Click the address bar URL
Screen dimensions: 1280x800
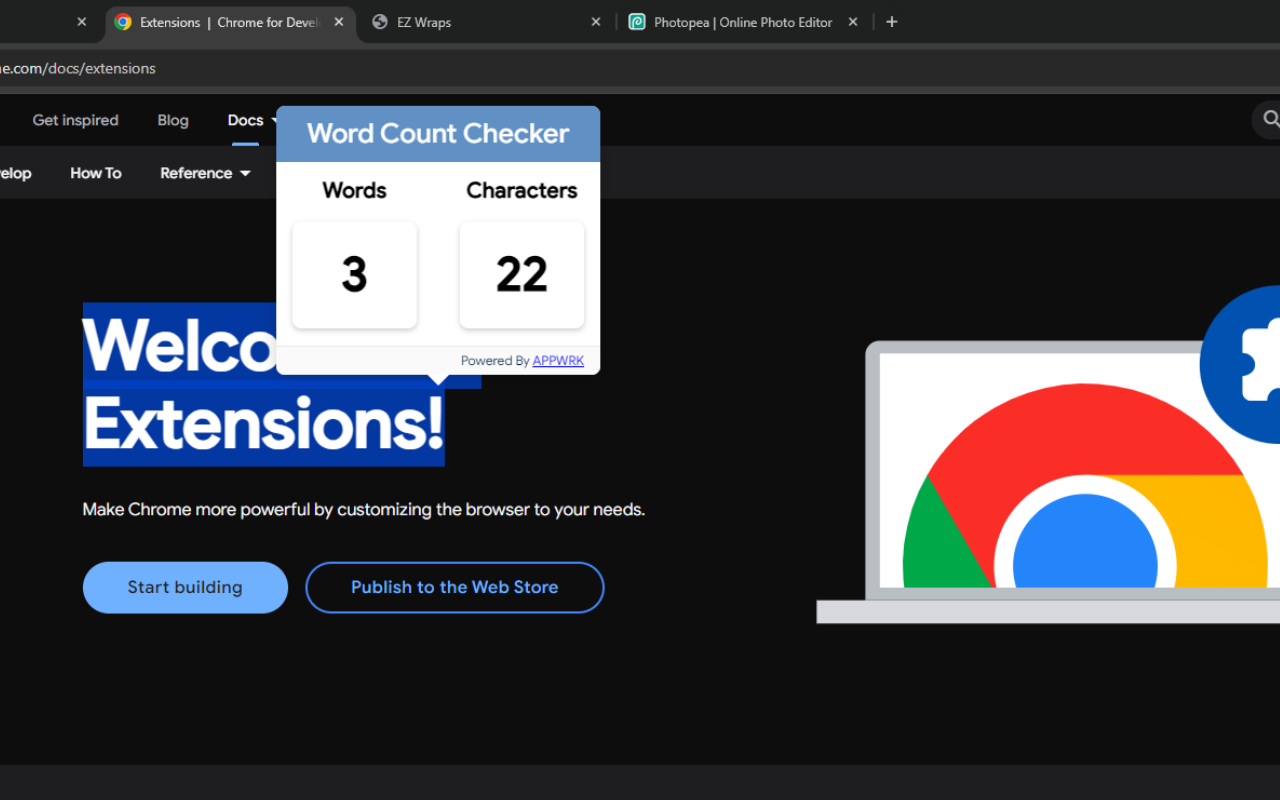(78, 68)
